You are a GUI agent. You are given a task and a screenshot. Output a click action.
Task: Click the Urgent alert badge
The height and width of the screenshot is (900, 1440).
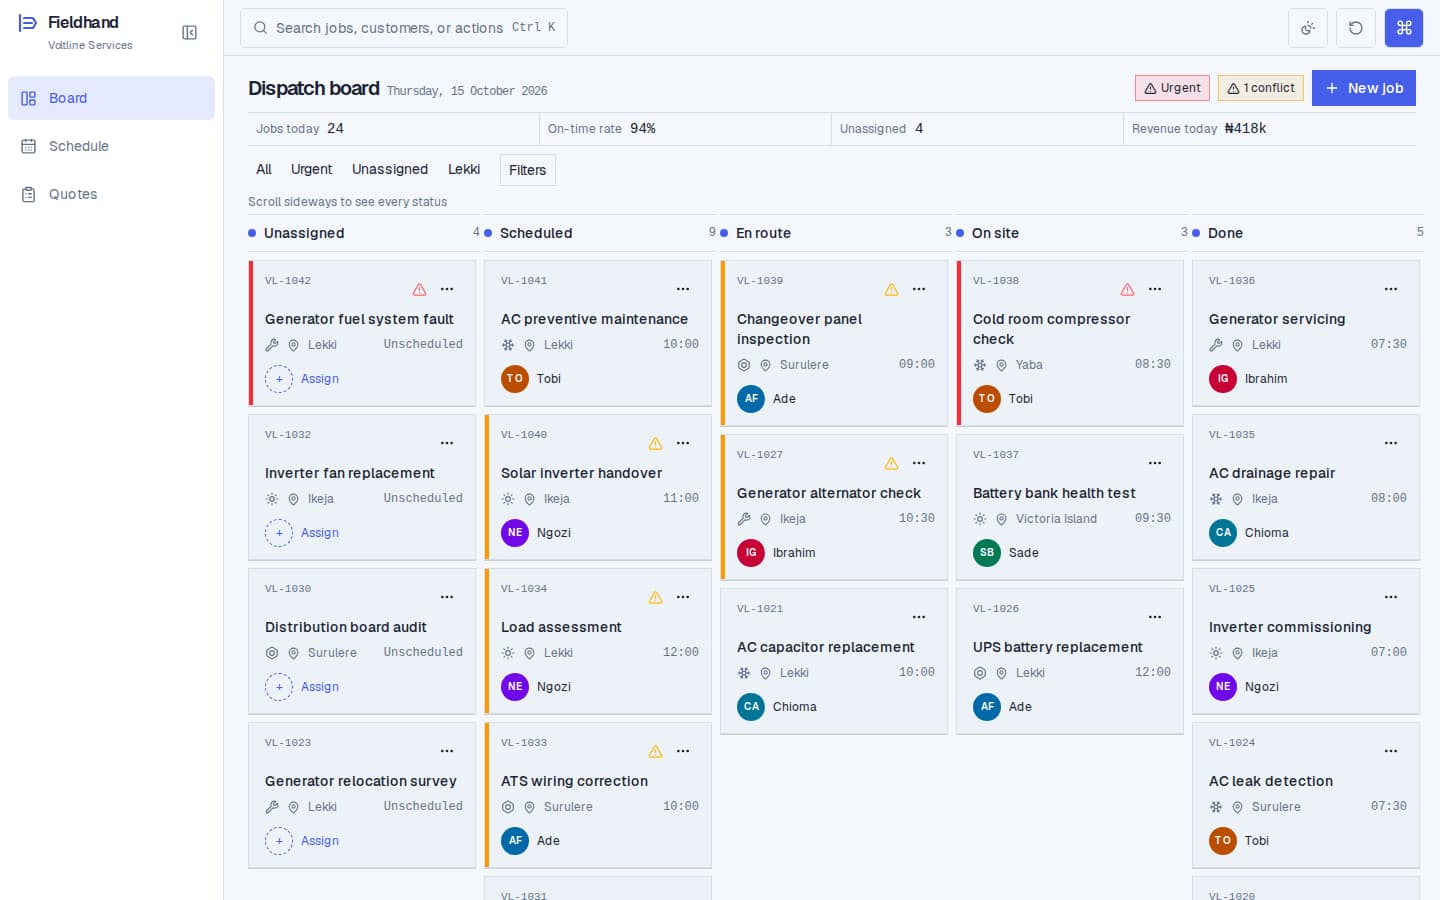pos(1172,88)
